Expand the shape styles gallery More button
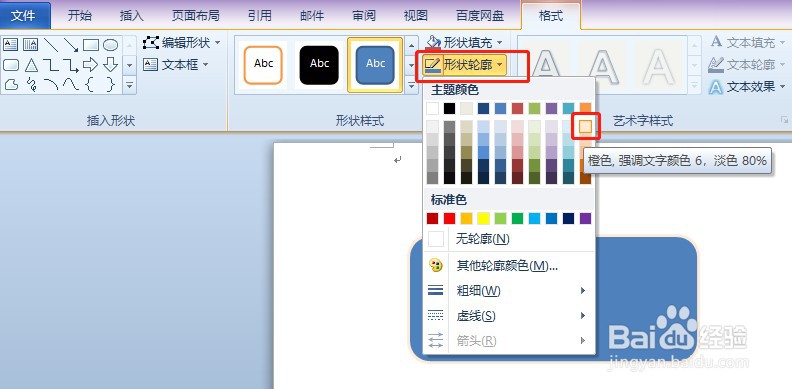792x389 pixels. click(412, 85)
